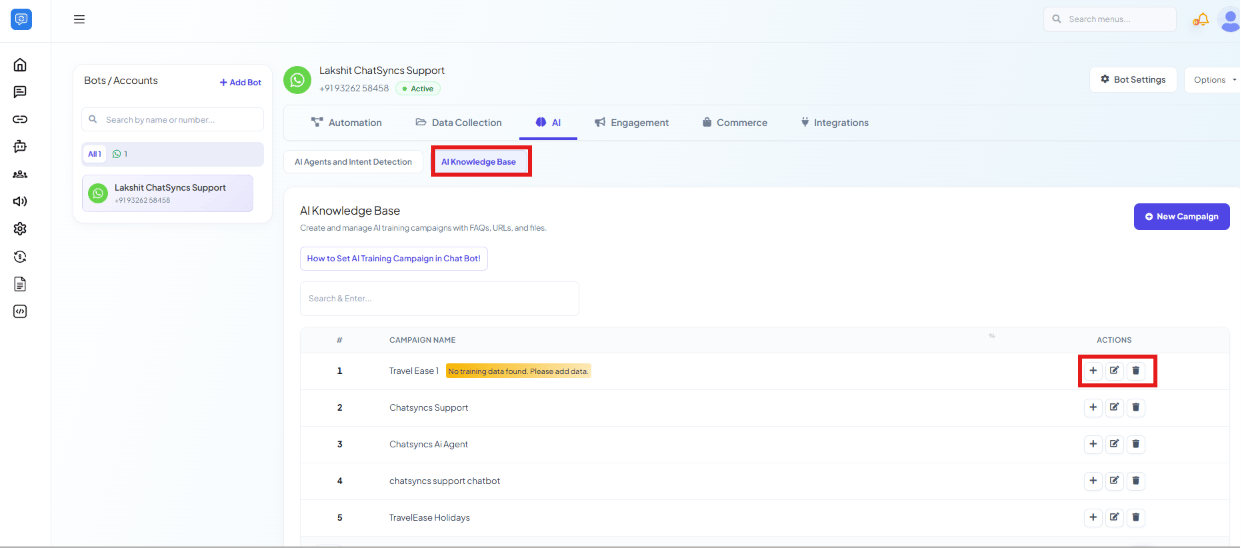Delete the Chatsyncs Ai Agent campaign
Viewport: 1241px width, 548px height.
tap(1136, 444)
